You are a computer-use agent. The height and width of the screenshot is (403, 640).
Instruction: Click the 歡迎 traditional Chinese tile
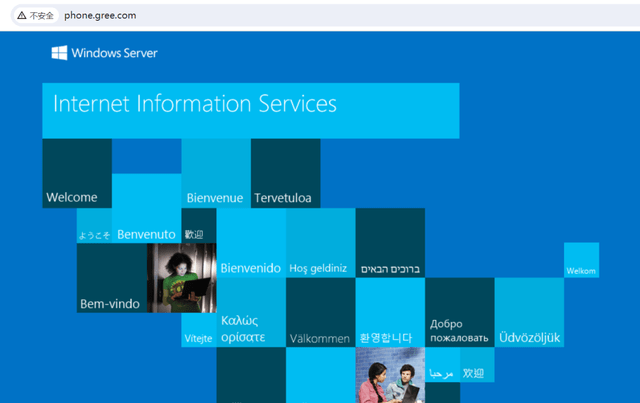coord(199,225)
